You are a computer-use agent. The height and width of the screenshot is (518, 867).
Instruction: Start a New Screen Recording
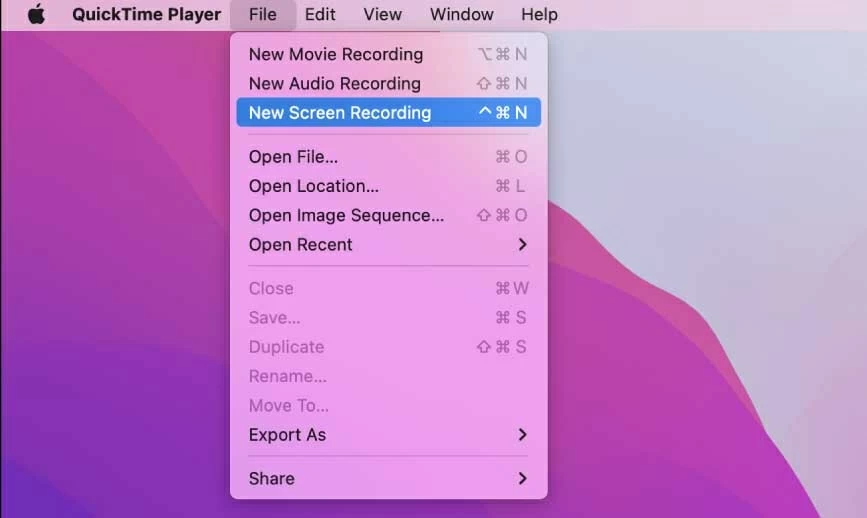coord(389,113)
